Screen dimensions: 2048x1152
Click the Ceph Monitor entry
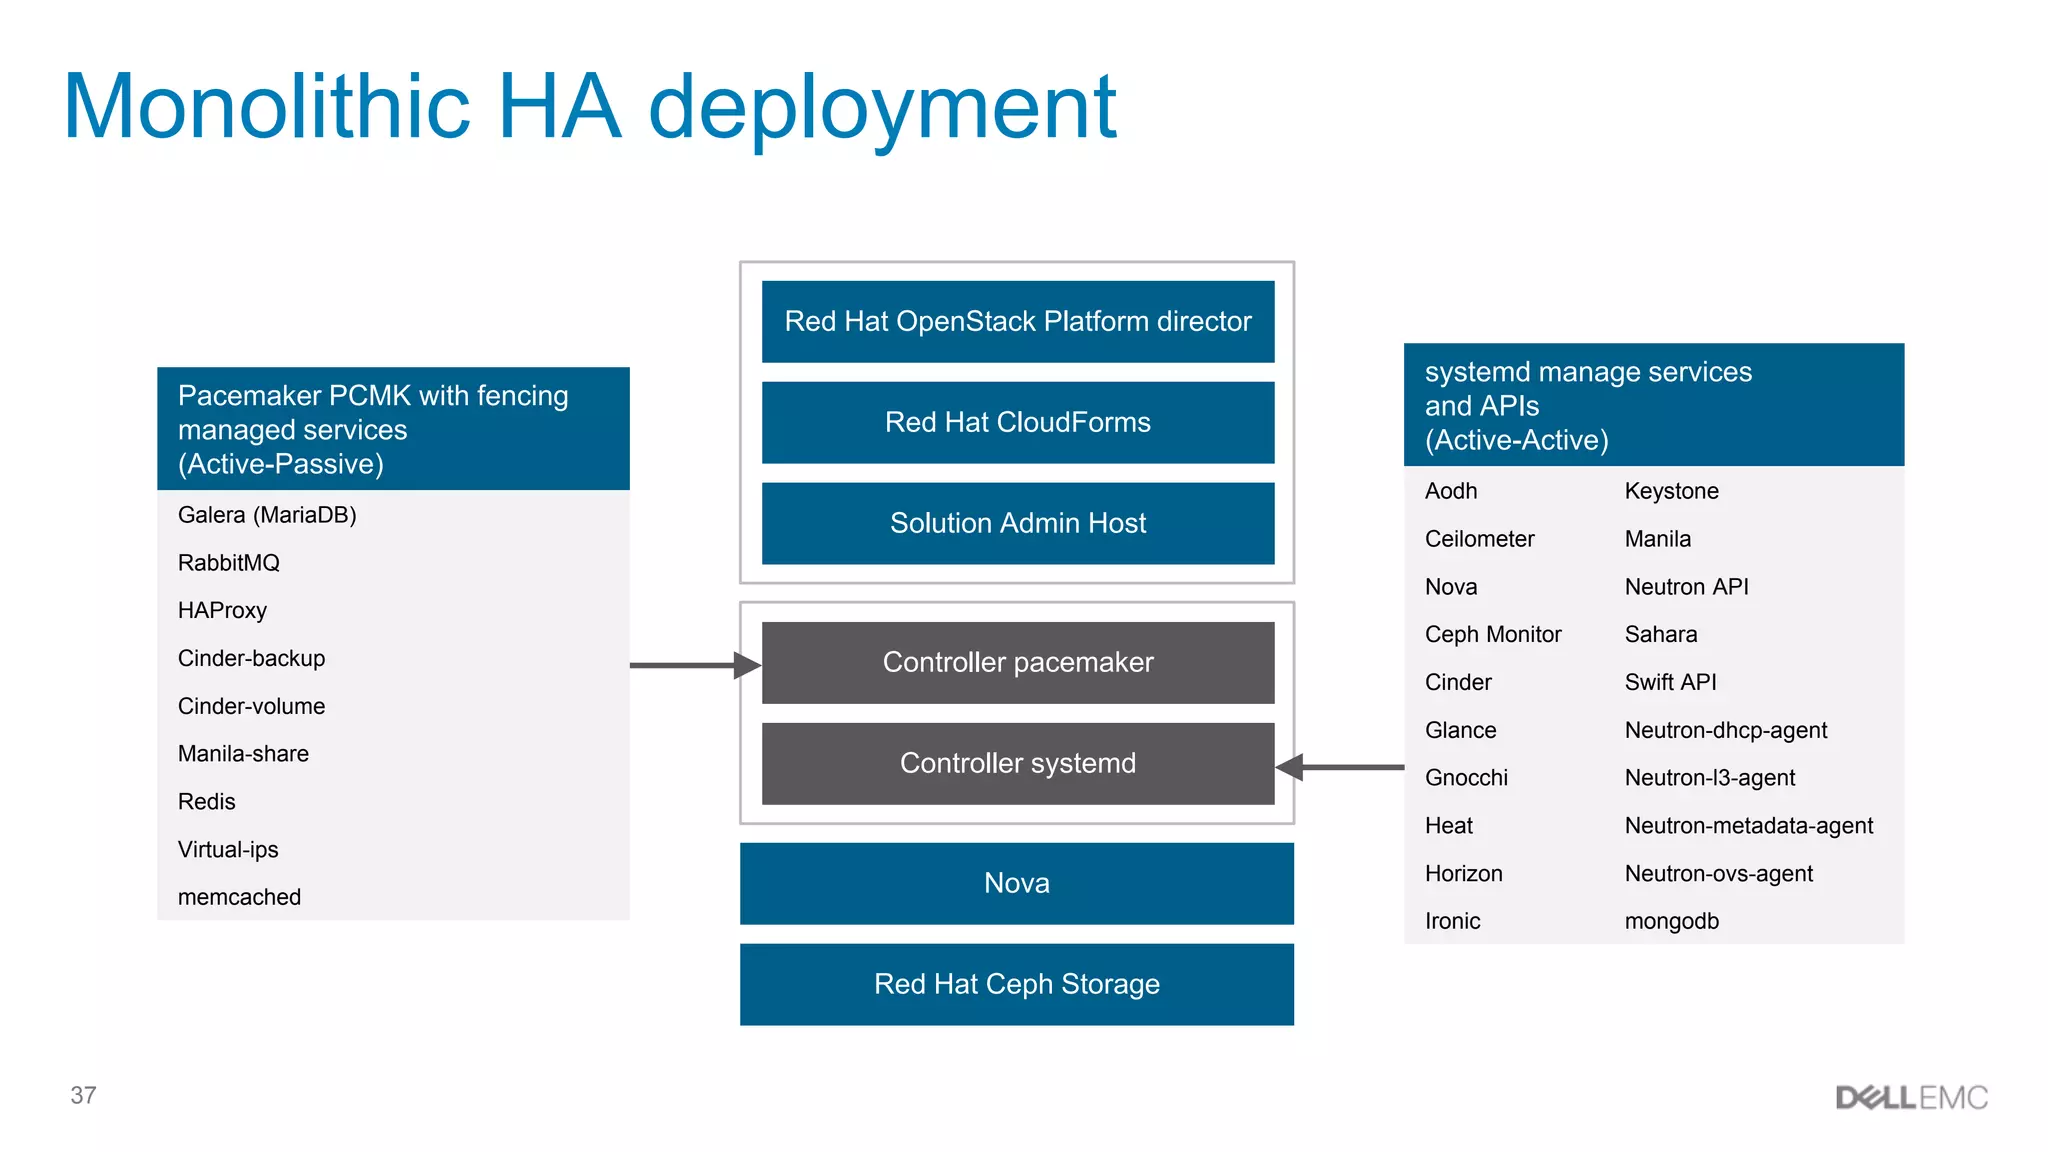[1492, 635]
